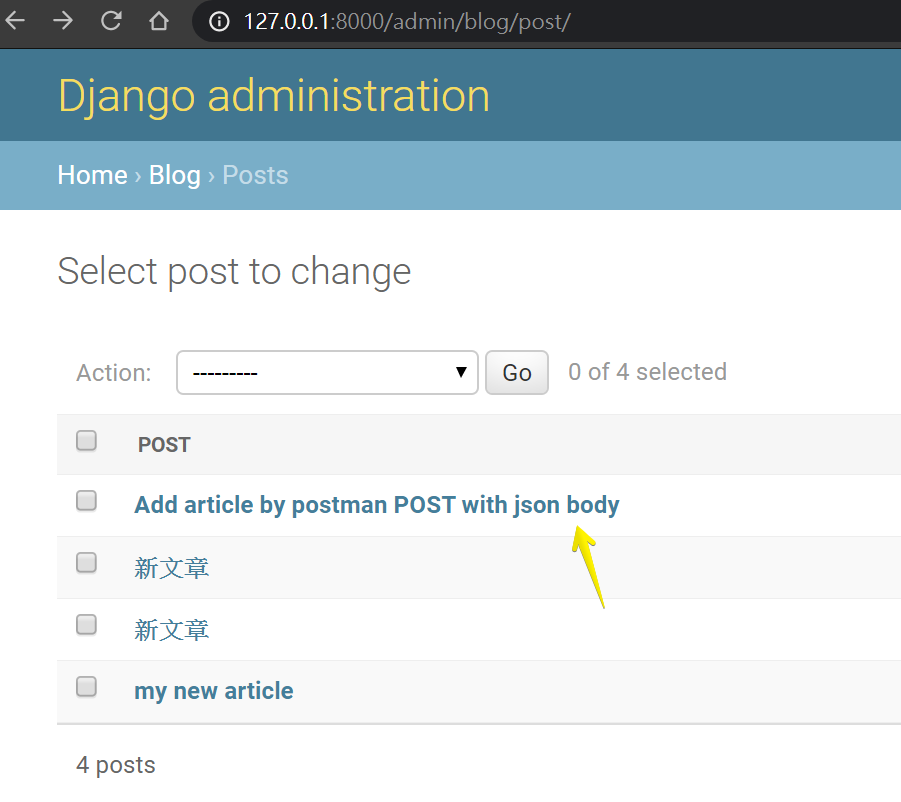Tick the checkbox for the first 新文章 post
This screenshot has height=802, width=901.
(87, 563)
